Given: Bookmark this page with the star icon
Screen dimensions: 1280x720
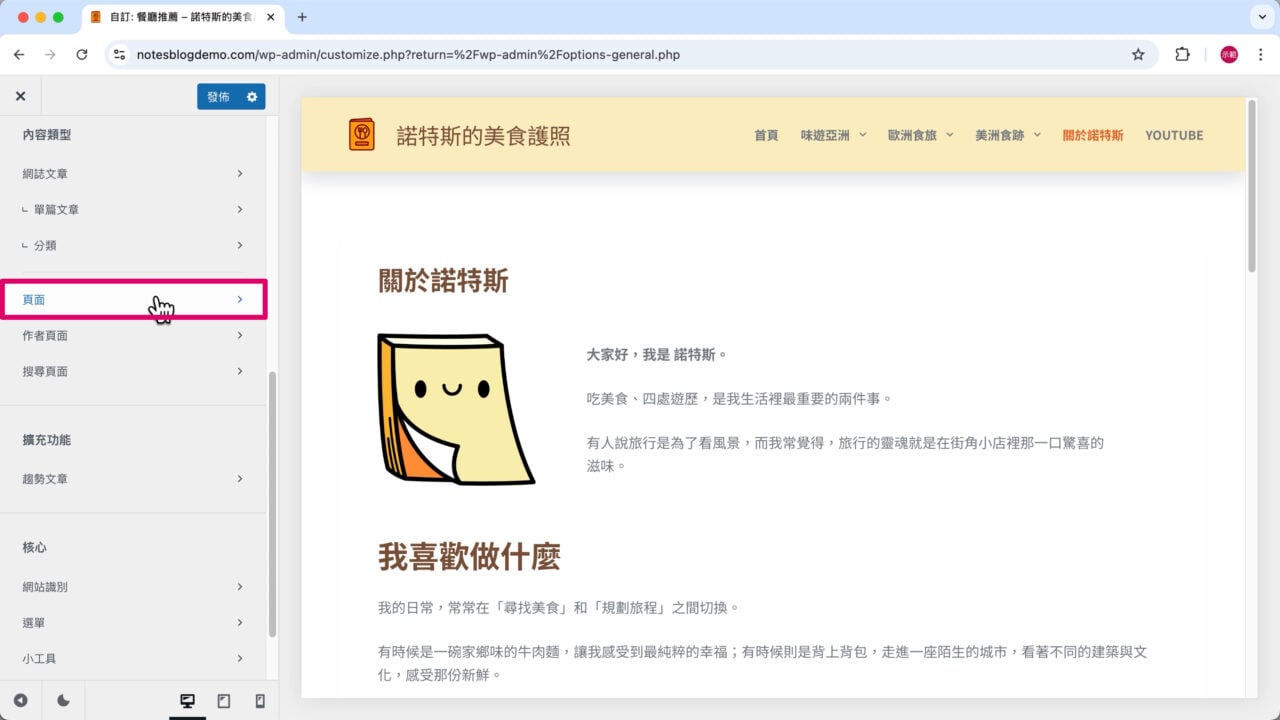Looking at the screenshot, I should 1139,54.
